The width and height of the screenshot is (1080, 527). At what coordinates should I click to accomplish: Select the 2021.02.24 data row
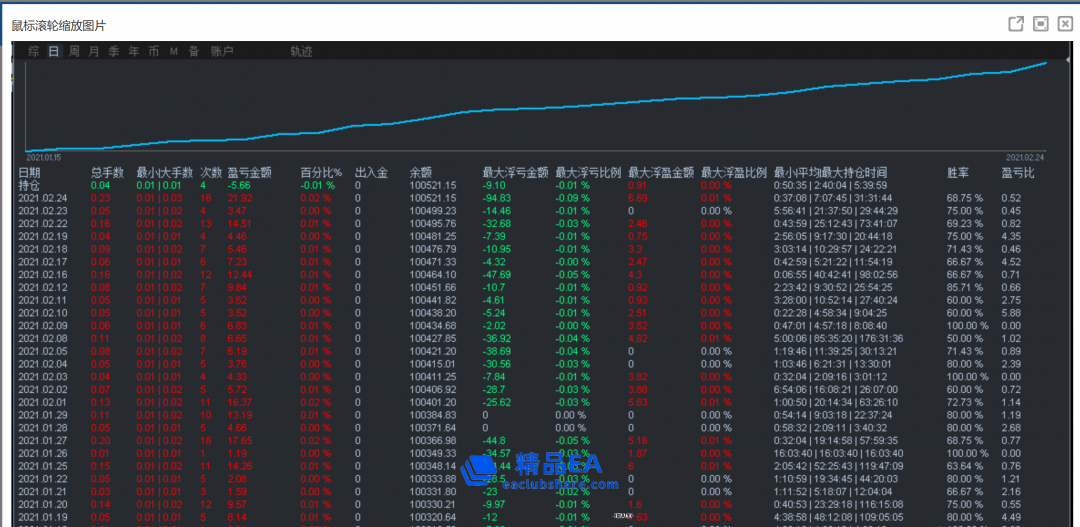coord(42,198)
